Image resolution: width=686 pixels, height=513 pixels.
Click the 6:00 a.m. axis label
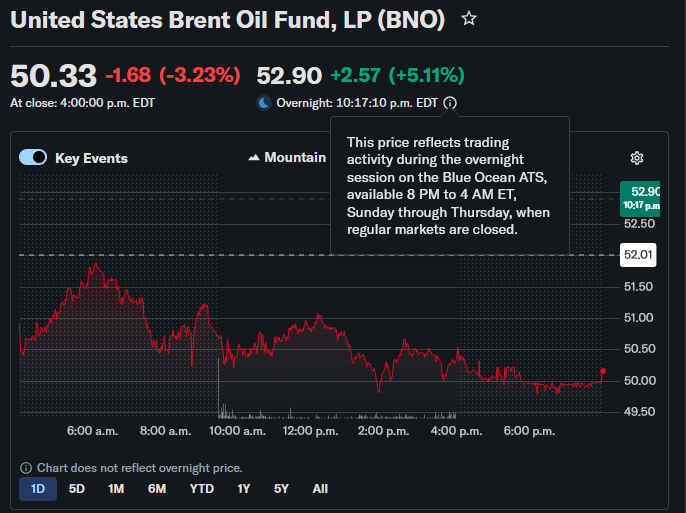click(92, 431)
